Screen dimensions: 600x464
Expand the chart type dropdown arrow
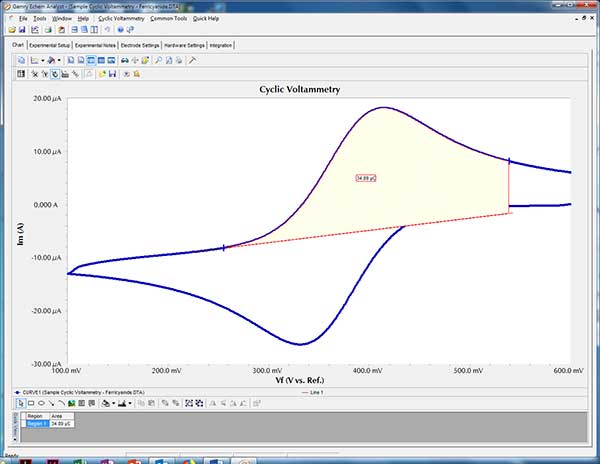(x=42, y=60)
